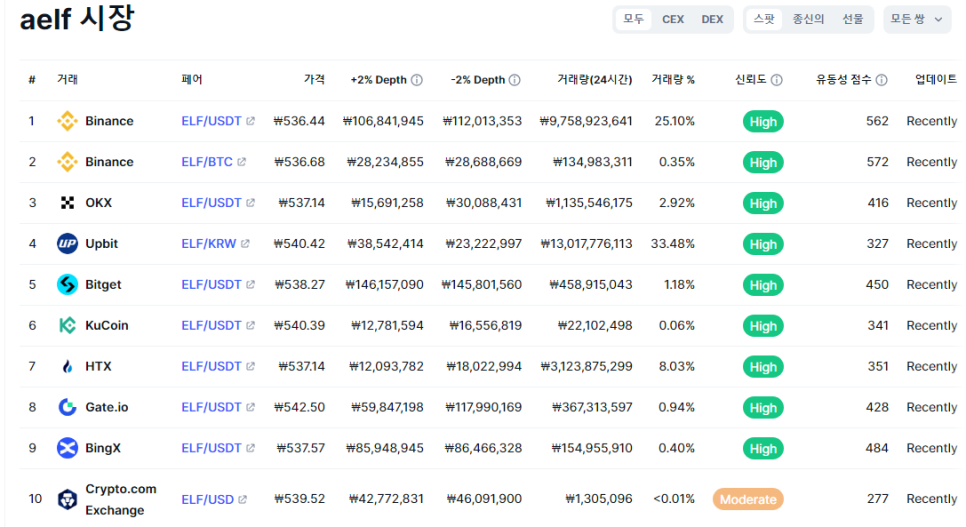Click the liquidity score 572
This screenshot has height=527, width=966.
pos(877,161)
